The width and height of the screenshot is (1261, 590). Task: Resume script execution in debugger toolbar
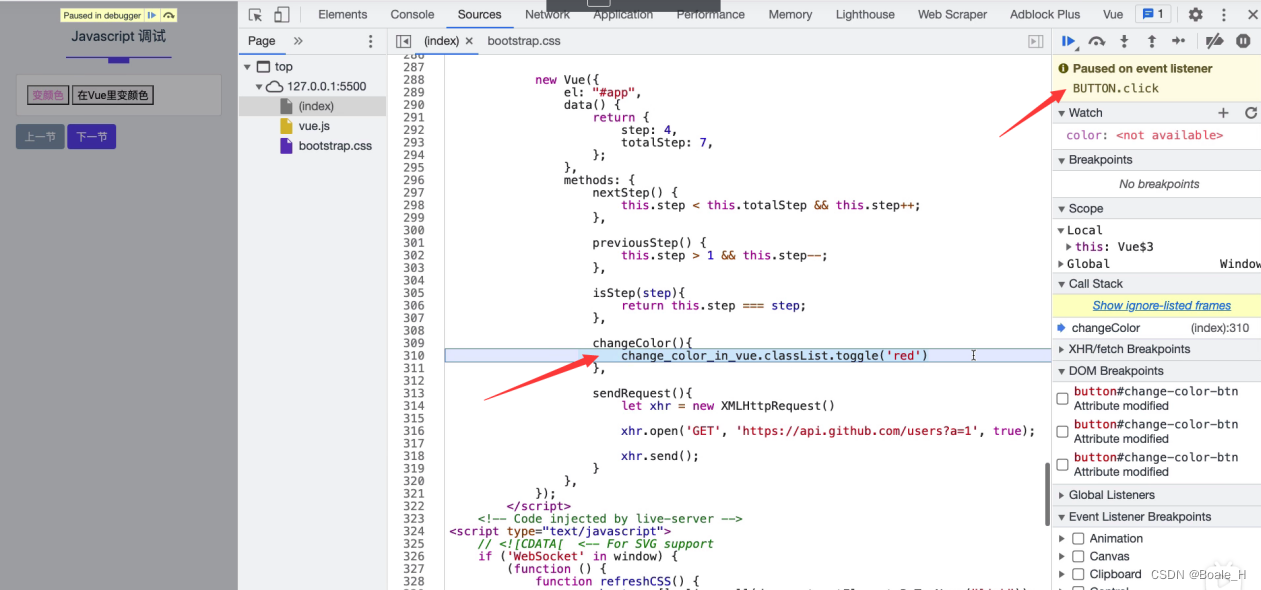pyautogui.click(x=1068, y=41)
